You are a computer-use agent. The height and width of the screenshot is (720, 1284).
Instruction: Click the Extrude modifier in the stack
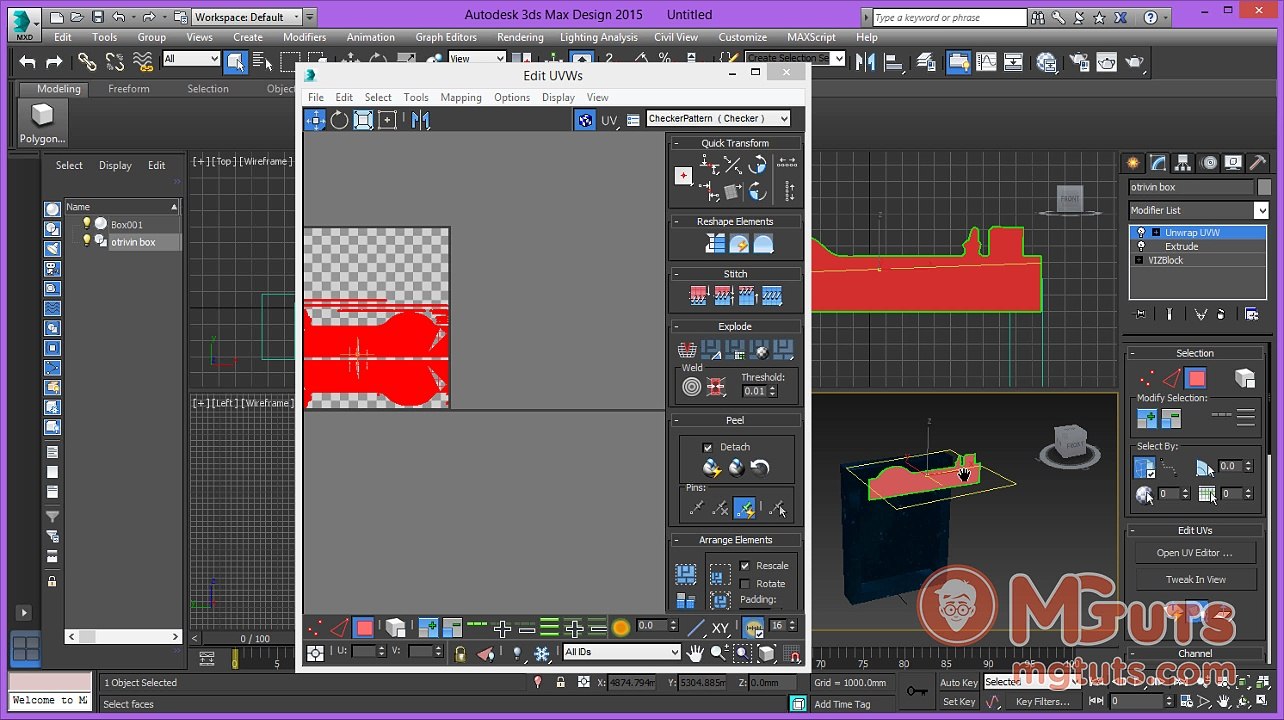pos(1180,246)
